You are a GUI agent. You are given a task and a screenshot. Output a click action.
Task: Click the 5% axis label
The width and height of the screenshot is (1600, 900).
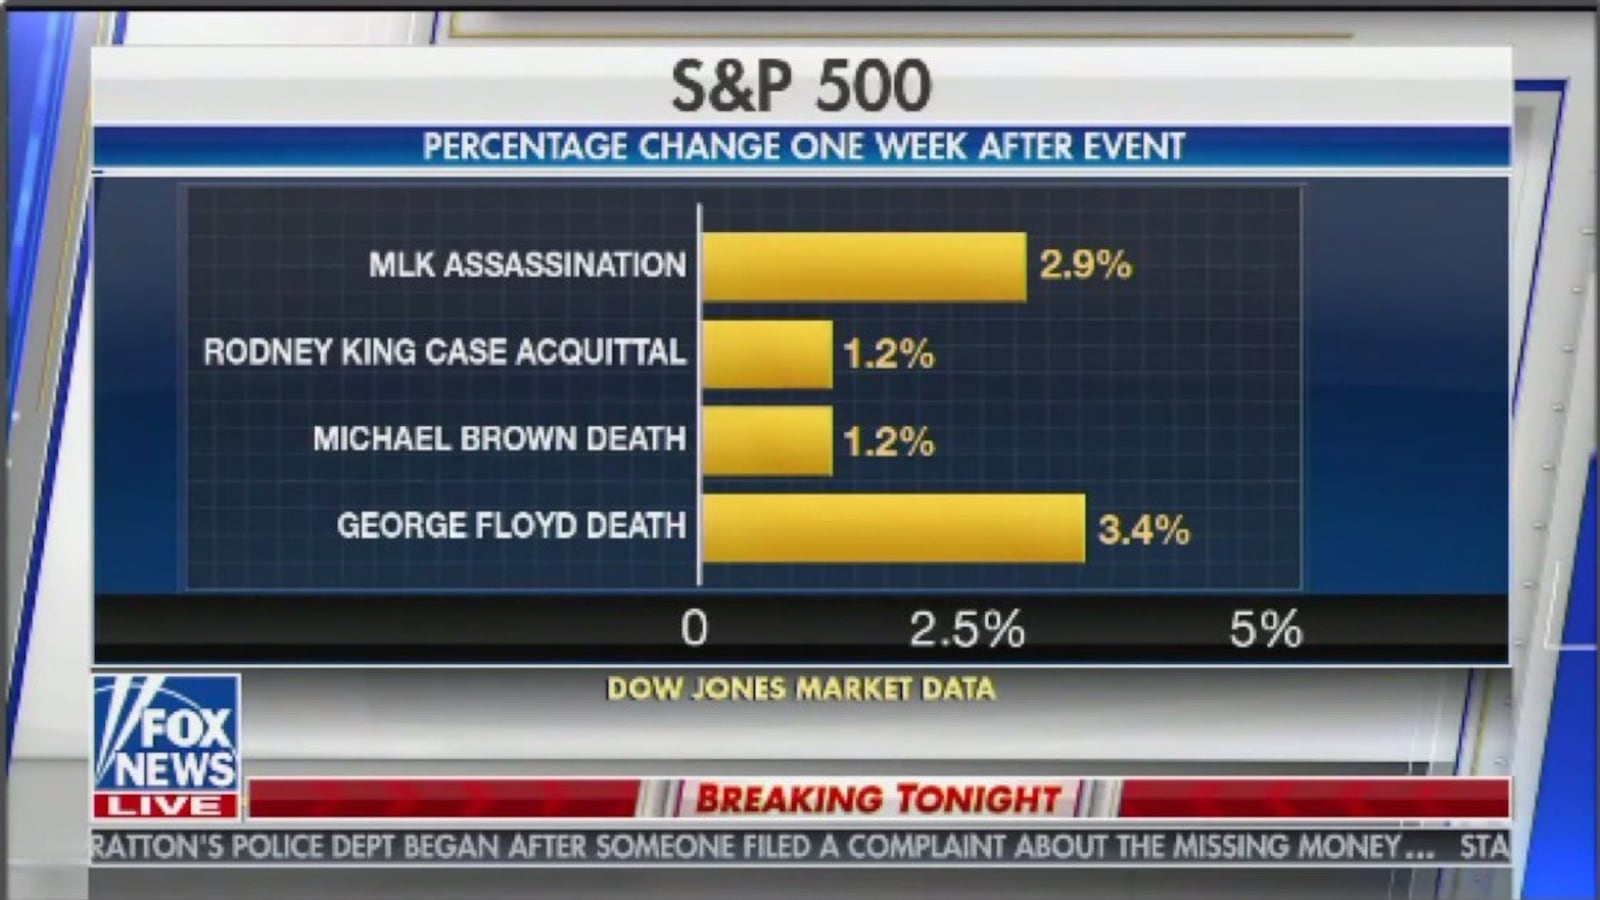click(1265, 630)
